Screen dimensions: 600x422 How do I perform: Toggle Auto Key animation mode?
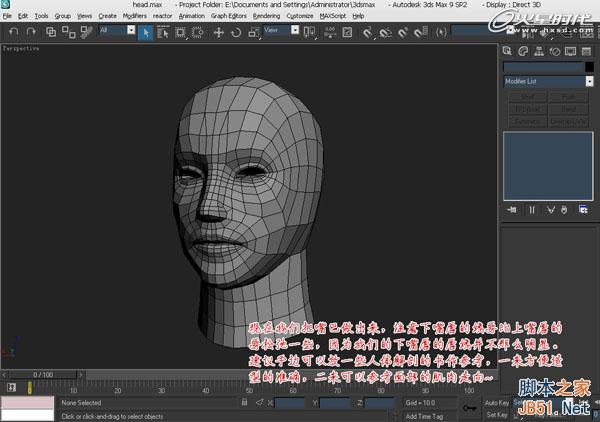(497, 402)
